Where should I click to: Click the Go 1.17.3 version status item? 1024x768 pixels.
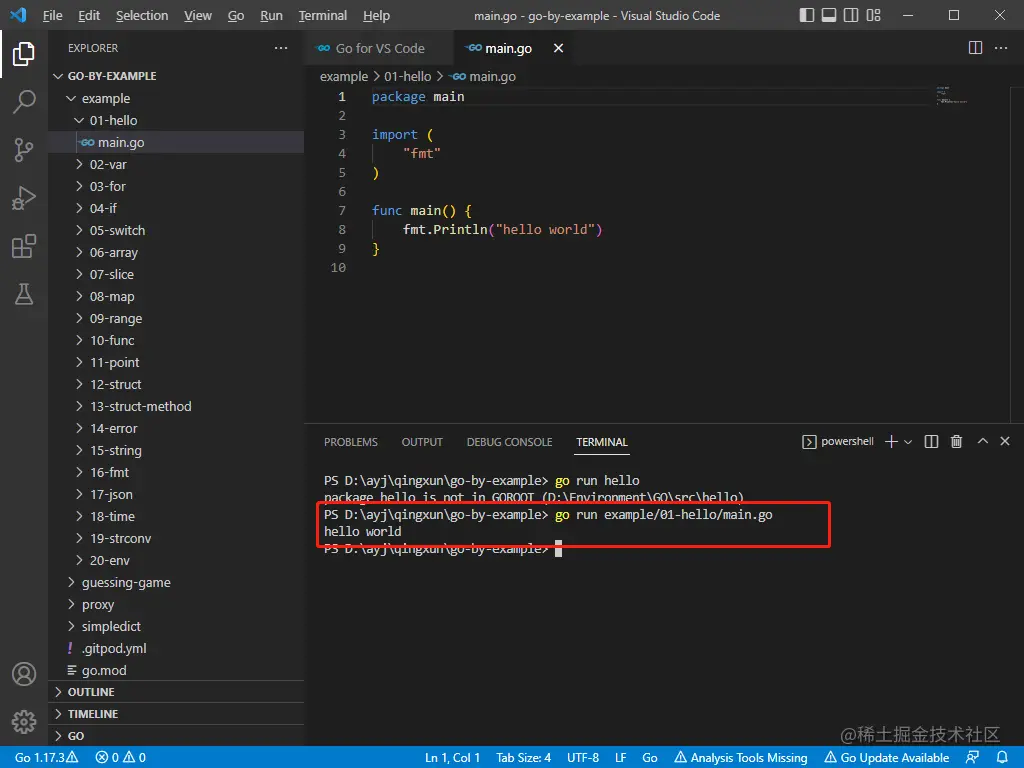click(x=46, y=758)
